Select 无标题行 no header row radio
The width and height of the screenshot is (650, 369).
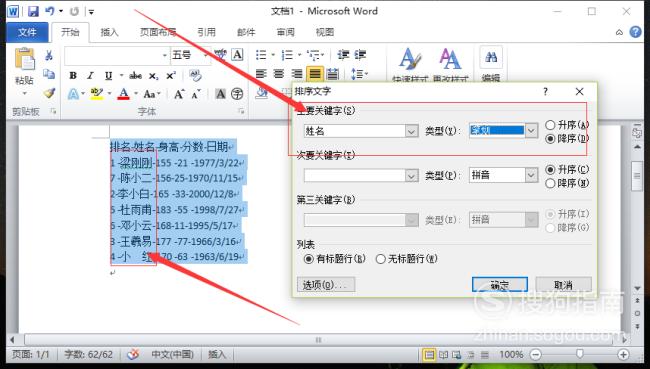[x=381, y=259]
